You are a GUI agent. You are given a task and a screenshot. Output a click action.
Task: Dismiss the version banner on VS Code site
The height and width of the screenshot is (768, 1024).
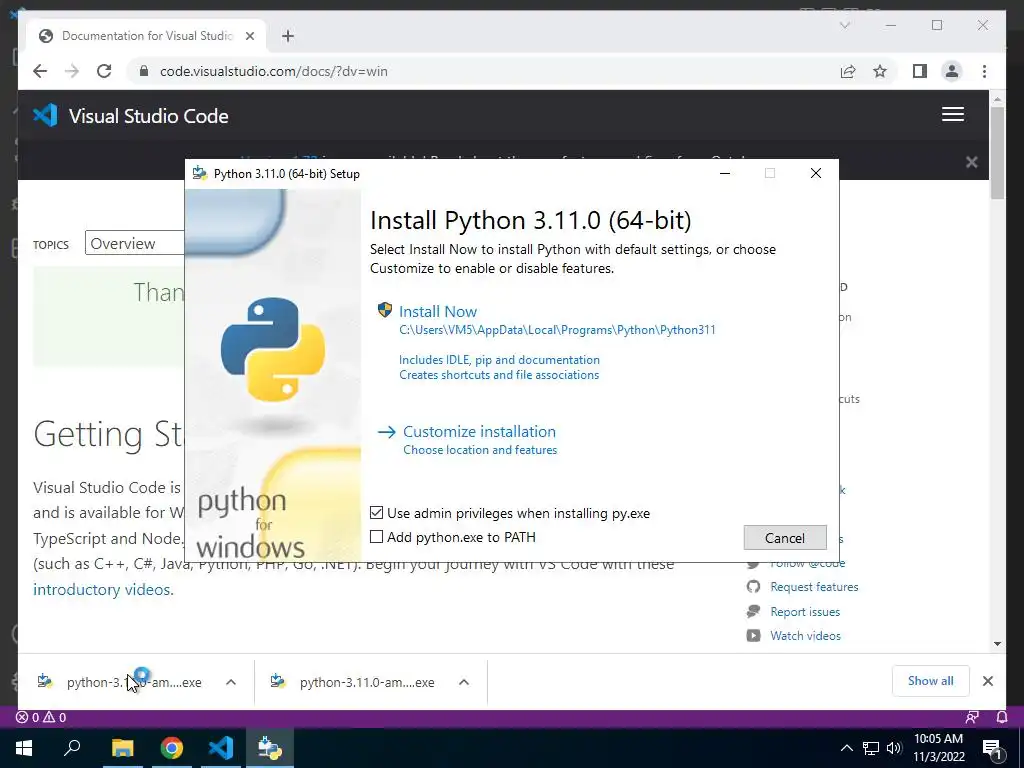pyautogui.click(x=972, y=162)
